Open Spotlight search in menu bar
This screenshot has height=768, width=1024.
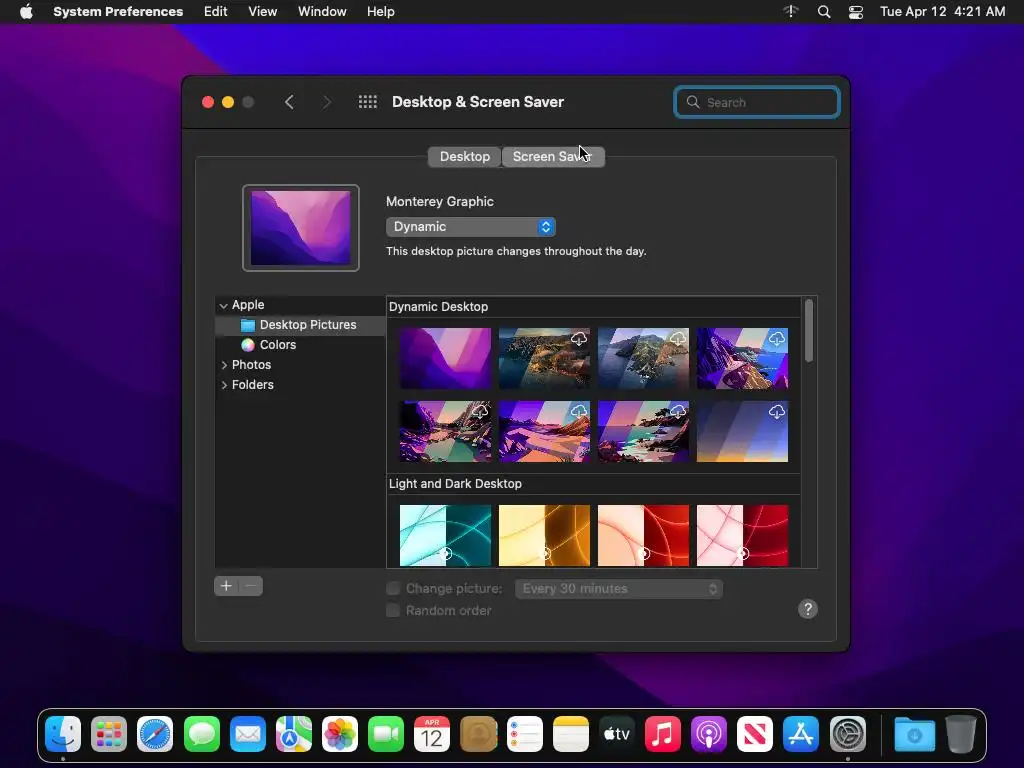coord(824,12)
